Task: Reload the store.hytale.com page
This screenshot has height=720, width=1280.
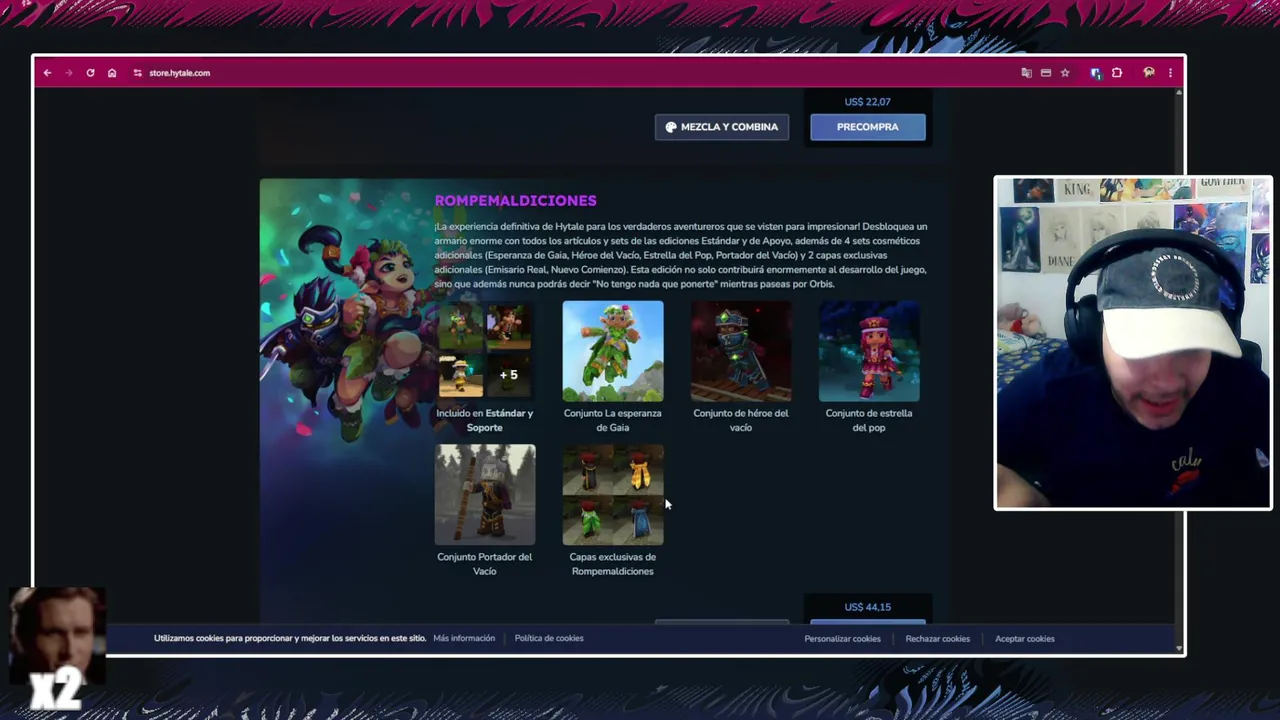Action: pos(90,73)
